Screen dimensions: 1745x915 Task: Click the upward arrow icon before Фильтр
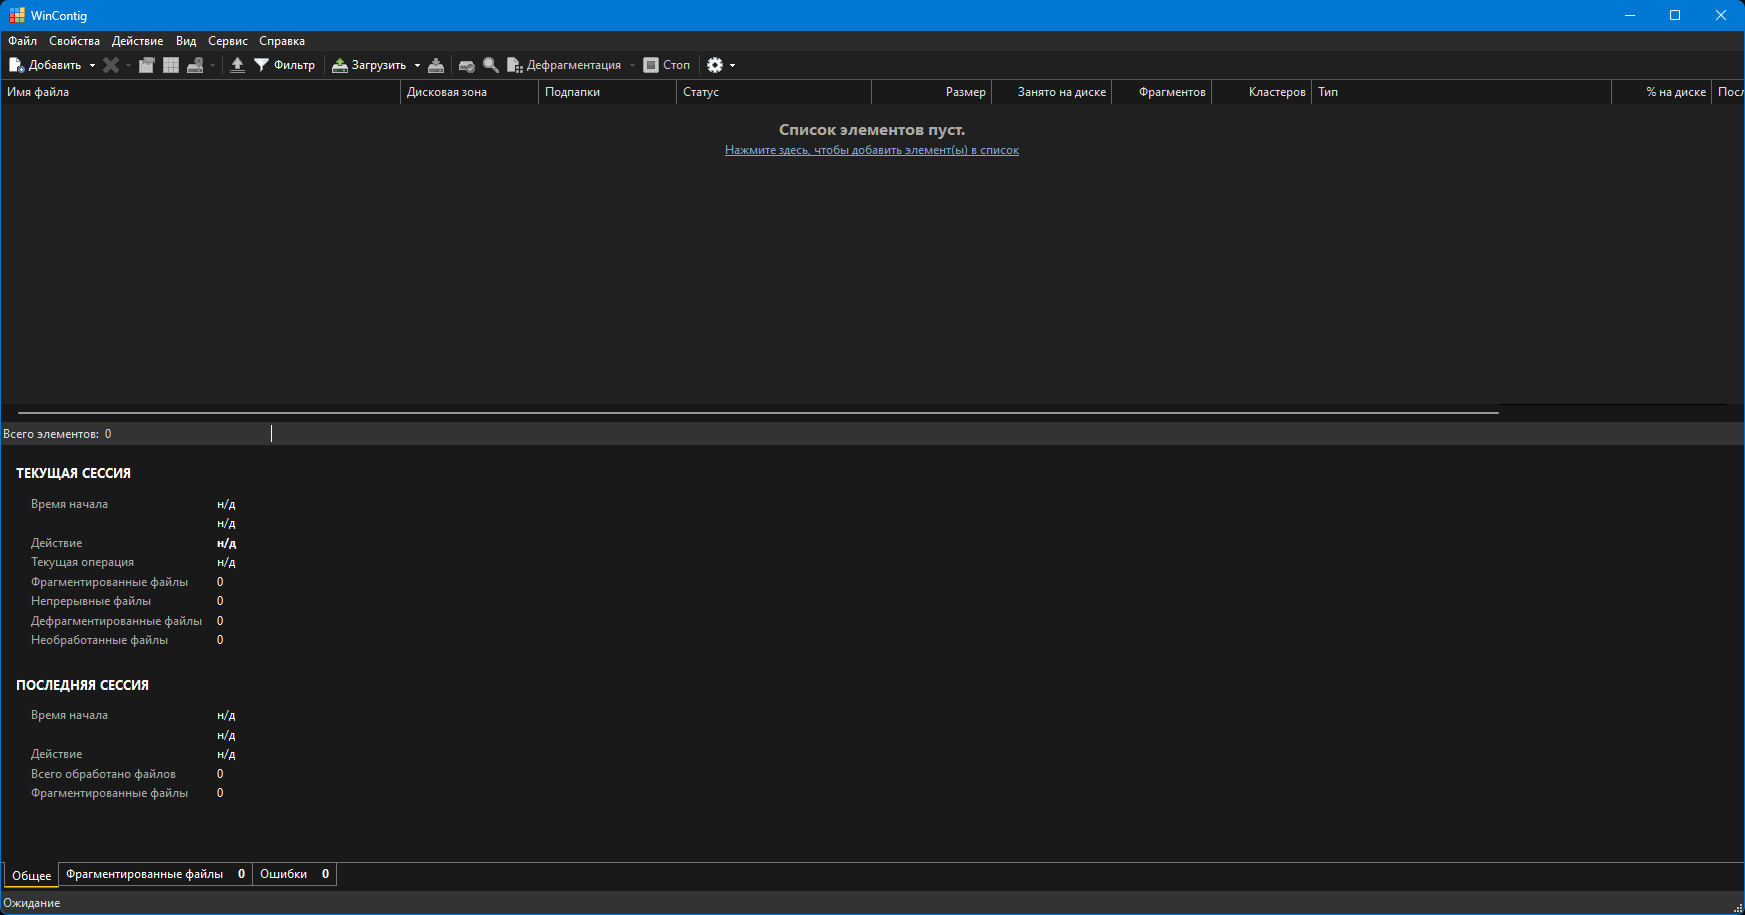click(x=237, y=65)
